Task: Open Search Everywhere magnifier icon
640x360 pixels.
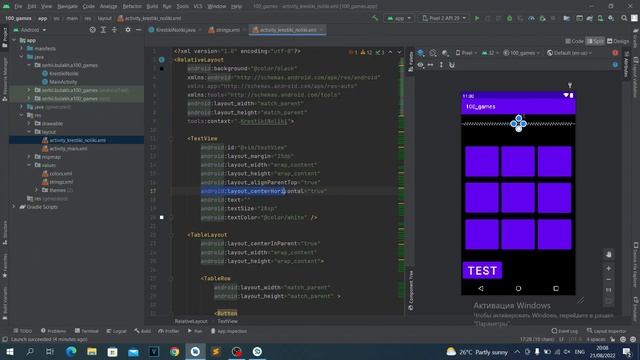Action: (624, 18)
